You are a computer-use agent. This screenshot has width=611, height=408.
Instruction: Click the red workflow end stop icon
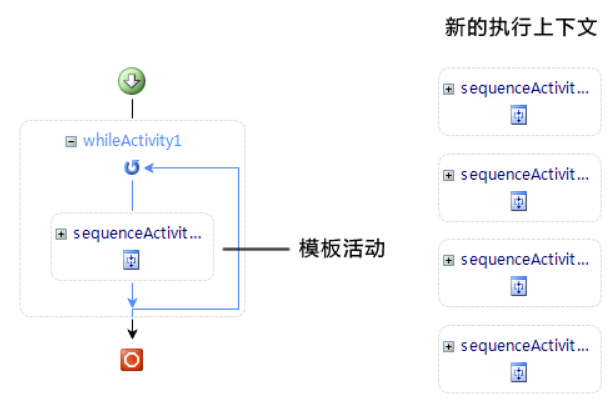point(132,359)
